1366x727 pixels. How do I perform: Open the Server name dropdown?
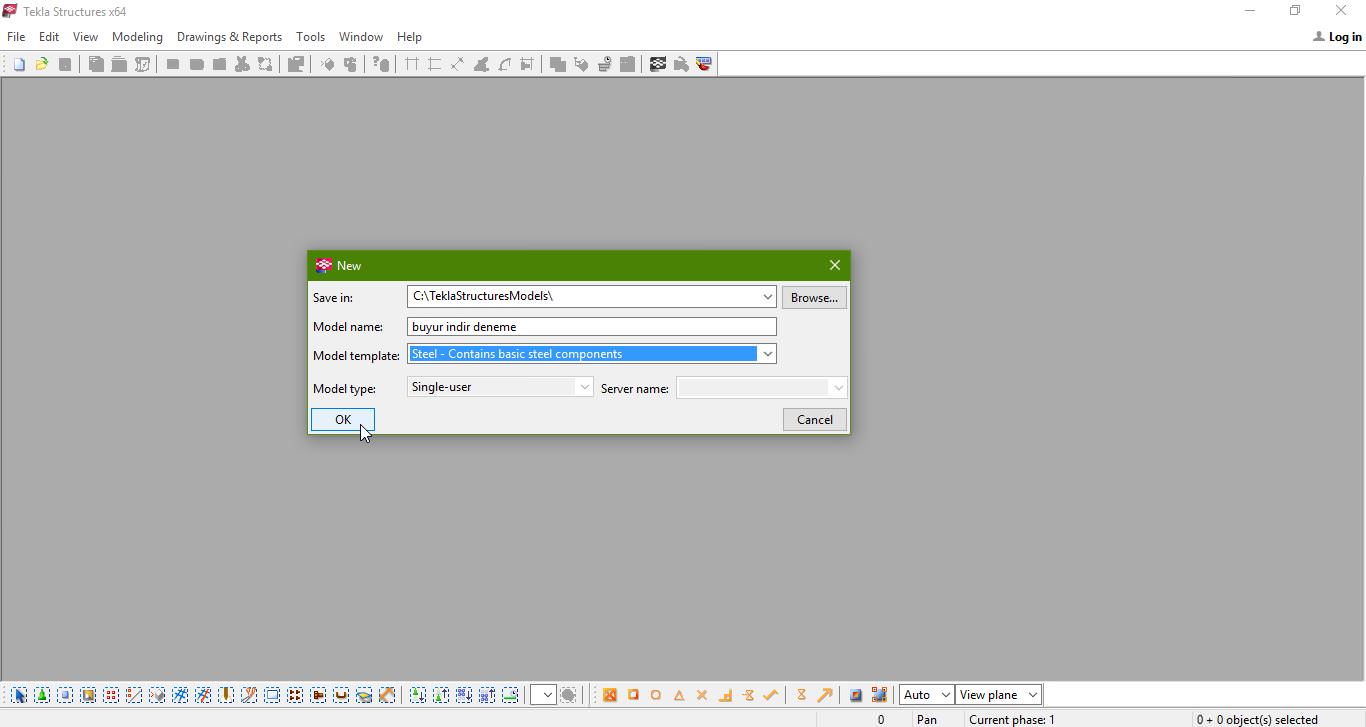762,388
